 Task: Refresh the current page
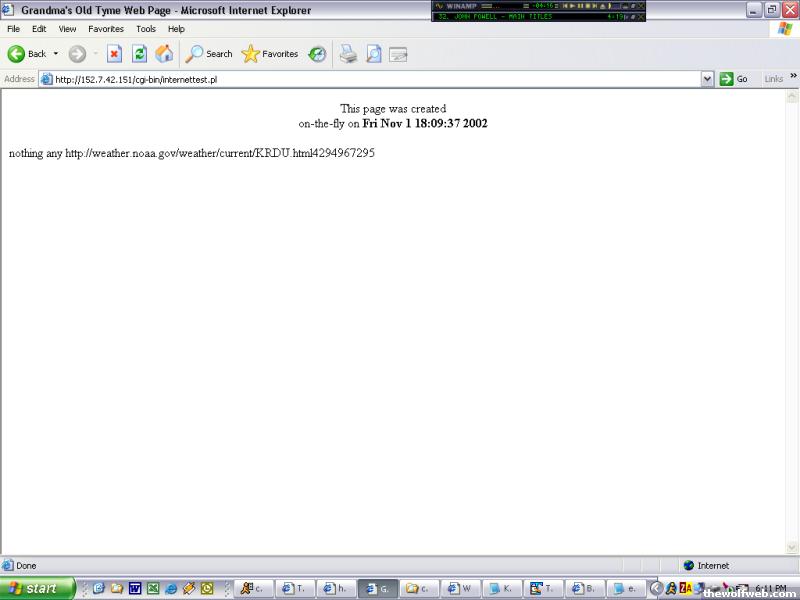pos(139,54)
